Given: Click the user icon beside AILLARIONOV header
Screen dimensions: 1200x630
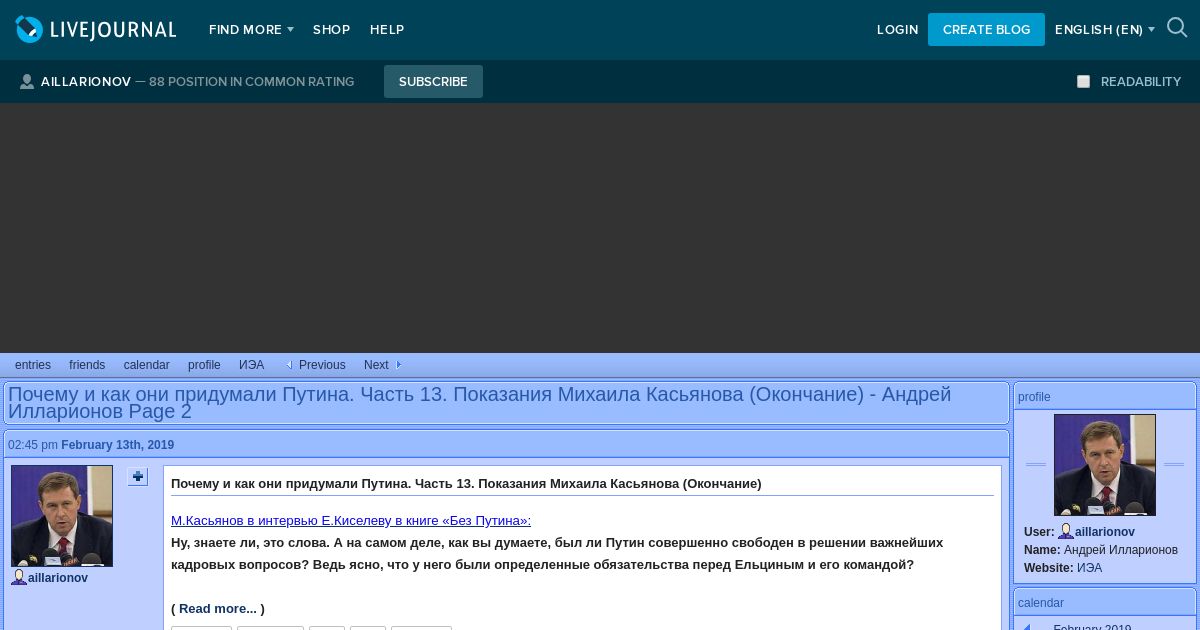Looking at the screenshot, I should click(x=27, y=82).
